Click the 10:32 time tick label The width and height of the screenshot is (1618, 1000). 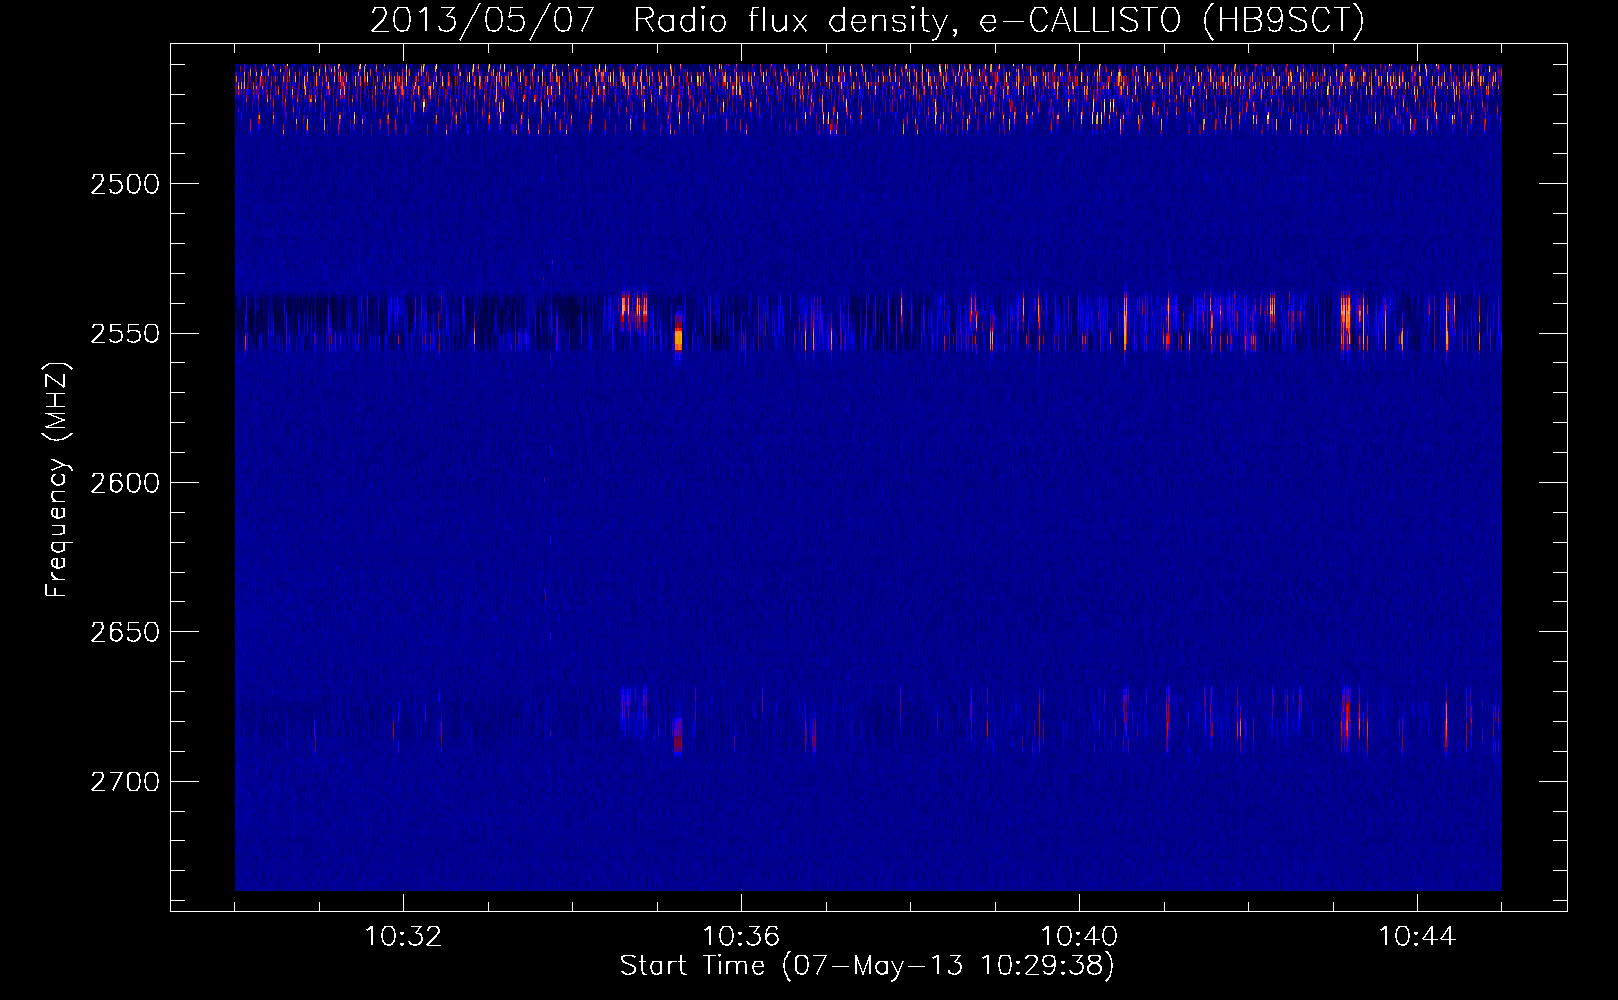click(x=403, y=937)
